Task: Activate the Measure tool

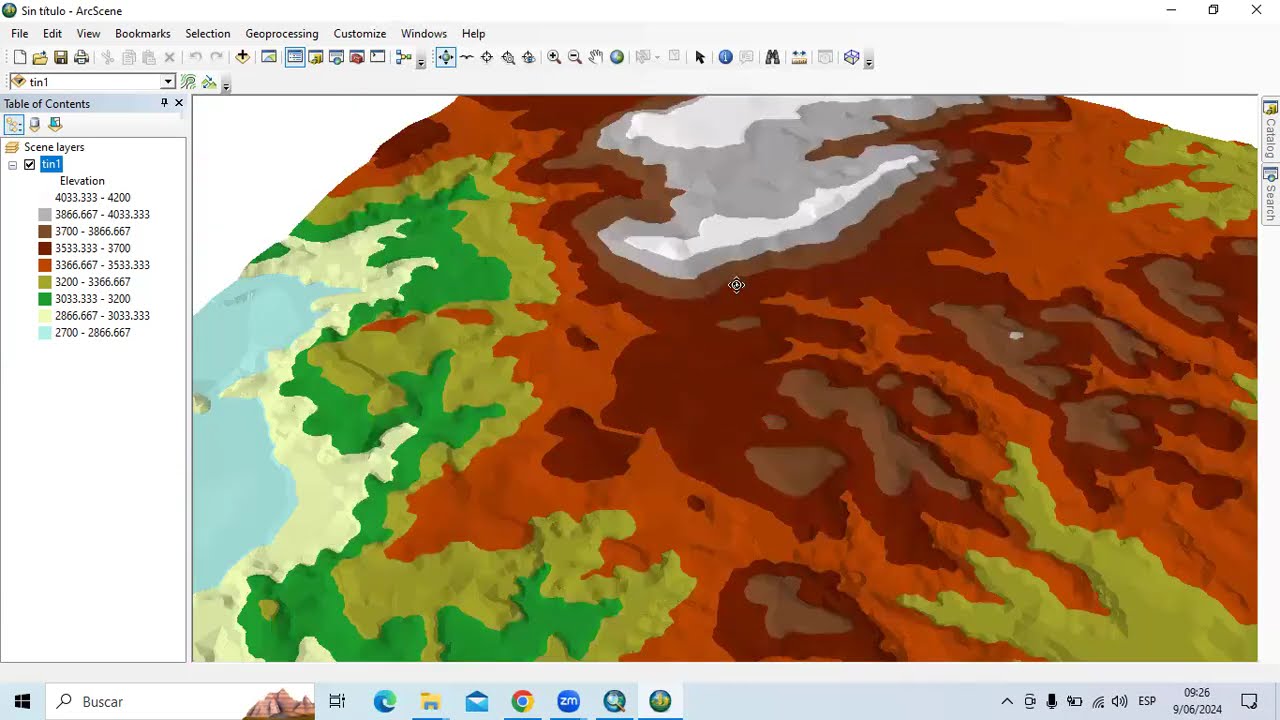Action: (799, 57)
